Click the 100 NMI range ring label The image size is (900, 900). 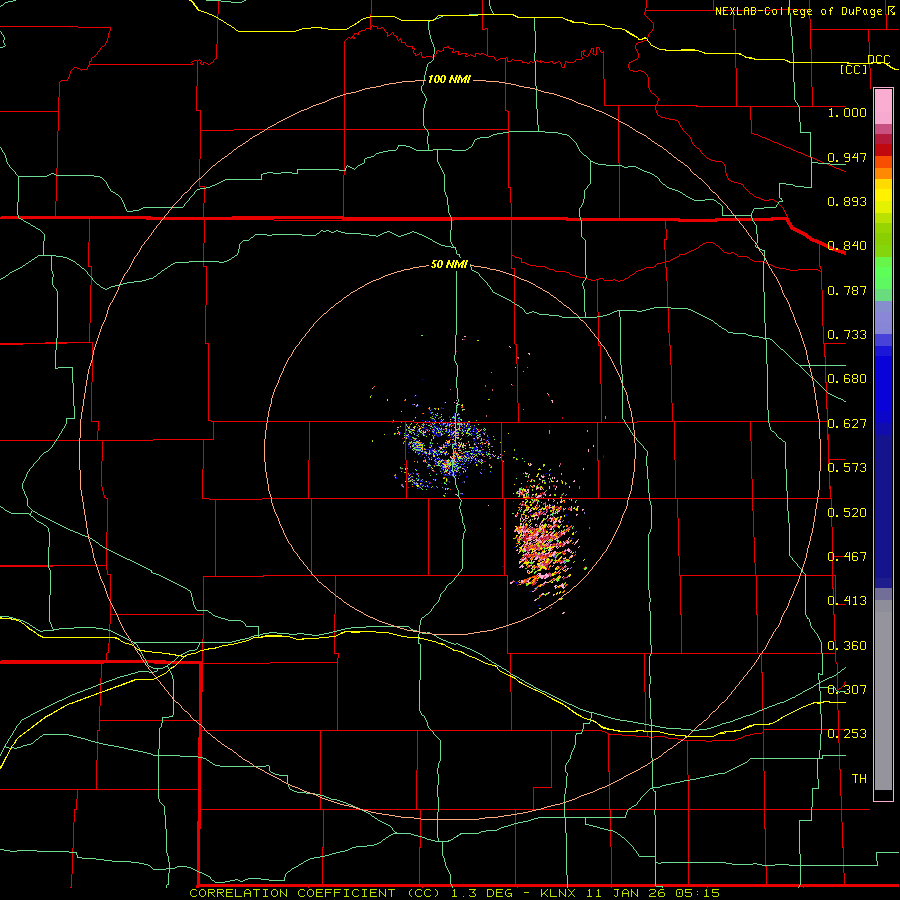pyautogui.click(x=449, y=79)
